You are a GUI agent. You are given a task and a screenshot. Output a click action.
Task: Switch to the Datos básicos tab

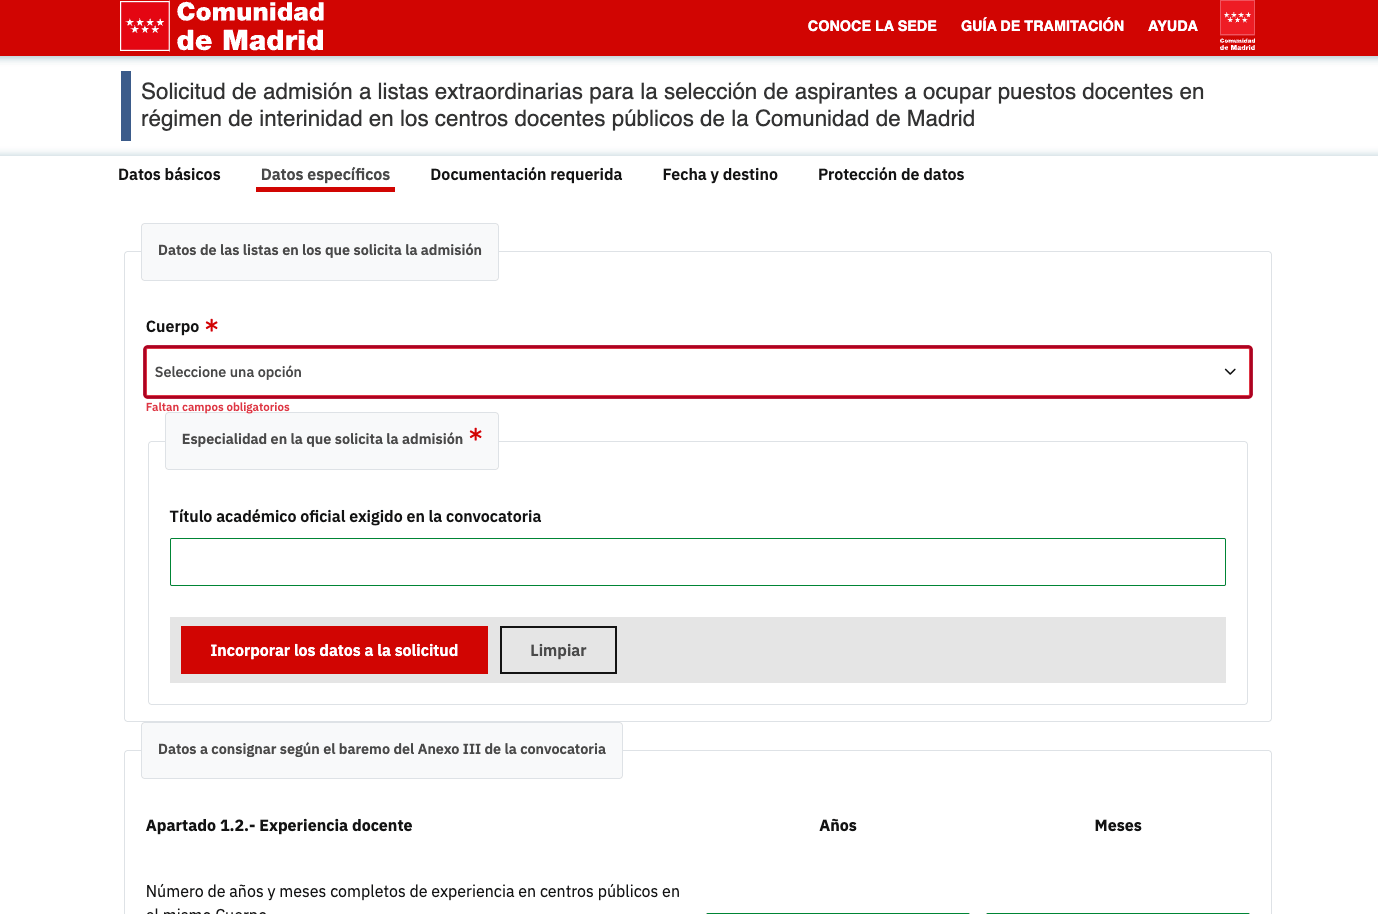(x=169, y=174)
